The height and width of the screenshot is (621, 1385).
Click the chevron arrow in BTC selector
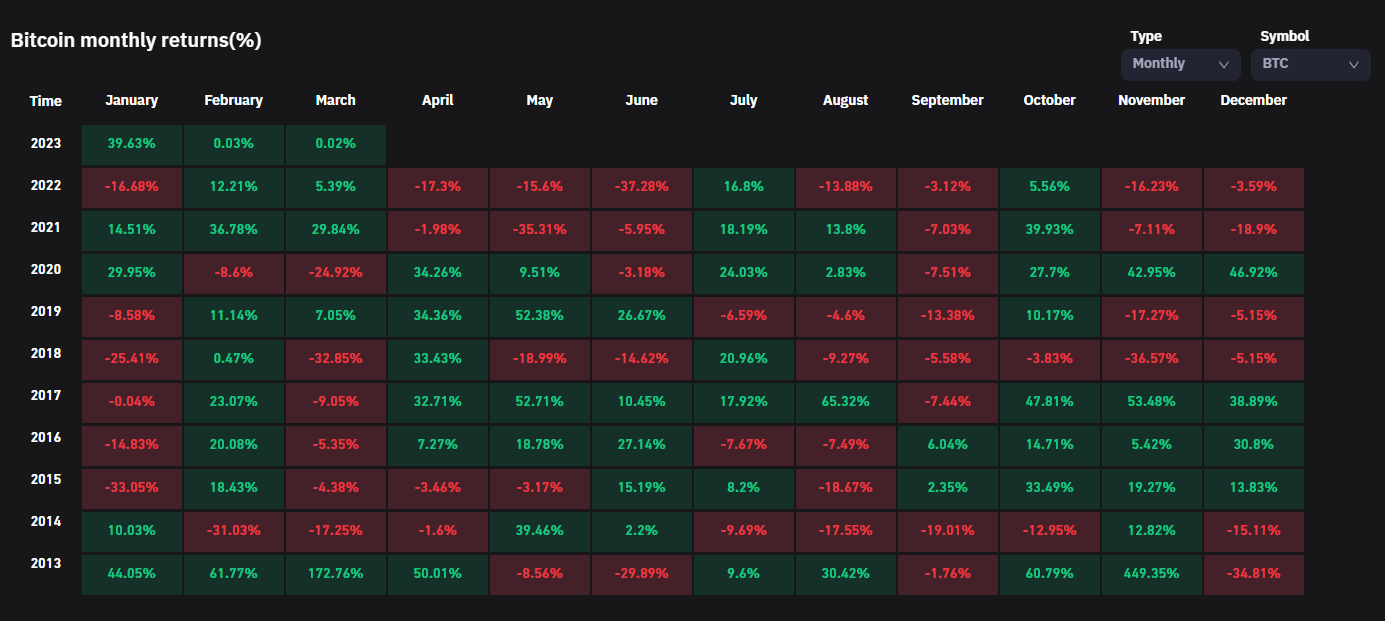click(1353, 64)
